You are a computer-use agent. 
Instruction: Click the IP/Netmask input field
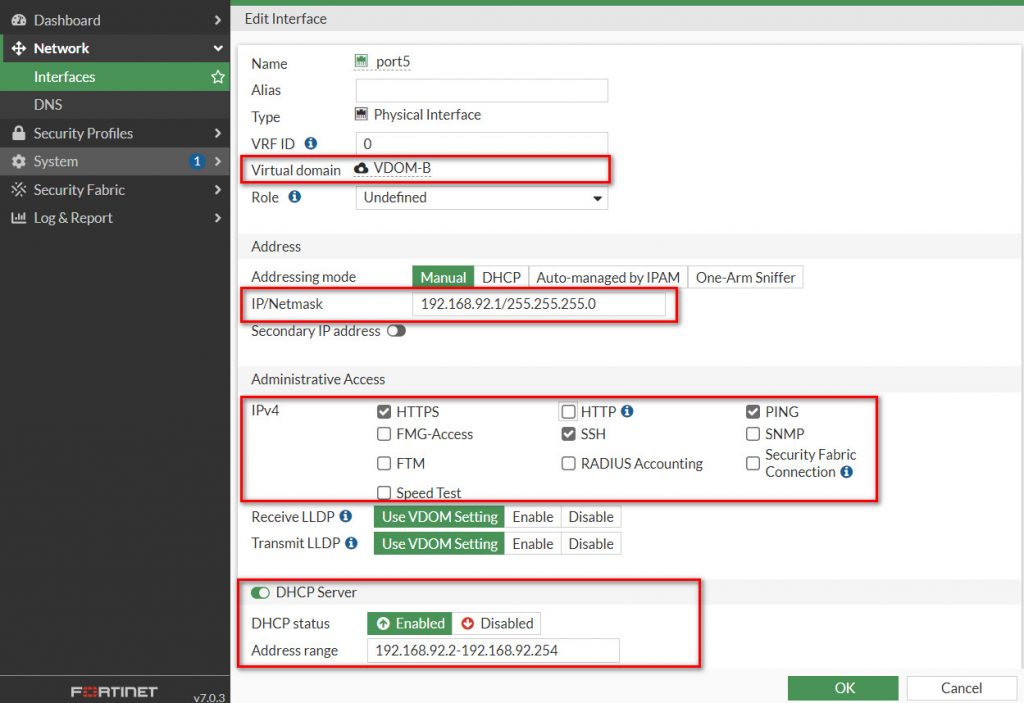point(540,303)
